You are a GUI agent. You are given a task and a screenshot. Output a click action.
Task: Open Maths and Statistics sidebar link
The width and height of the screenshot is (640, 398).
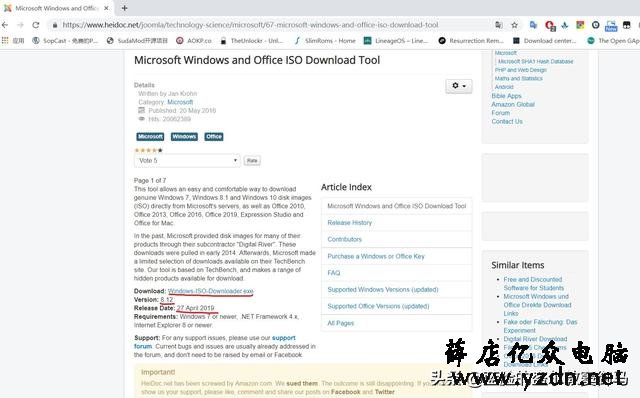click(519, 78)
